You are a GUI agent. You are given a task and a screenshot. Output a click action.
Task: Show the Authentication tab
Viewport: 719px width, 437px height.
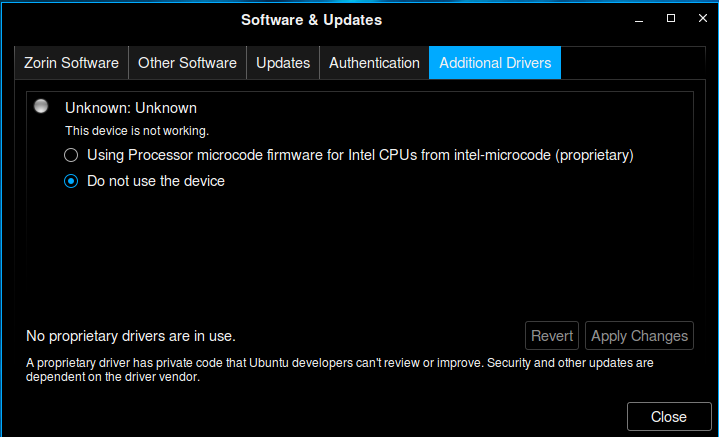click(374, 63)
